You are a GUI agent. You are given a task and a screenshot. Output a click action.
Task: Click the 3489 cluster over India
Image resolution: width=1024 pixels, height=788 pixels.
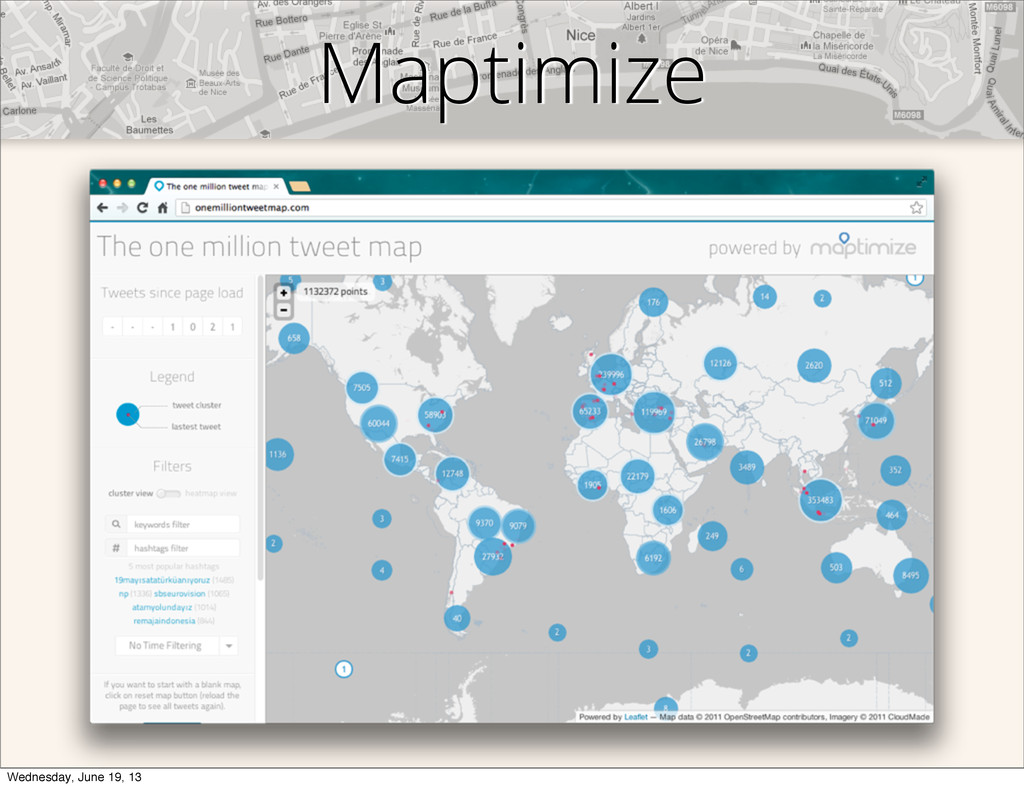pyautogui.click(x=746, y=467)
